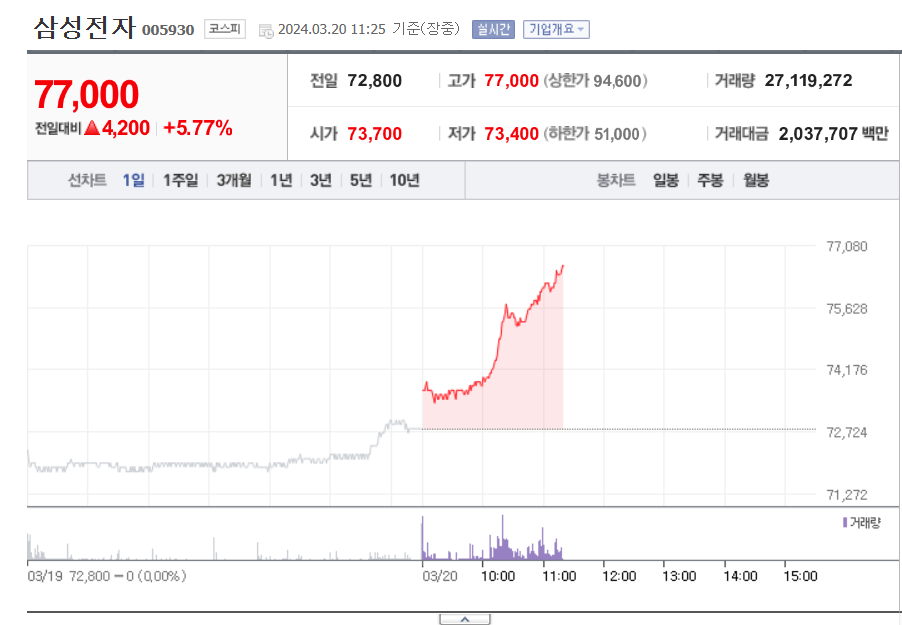Screen dimensions: 902x625
Task: Show the 3개월 line chart
Action: point(237,180)
